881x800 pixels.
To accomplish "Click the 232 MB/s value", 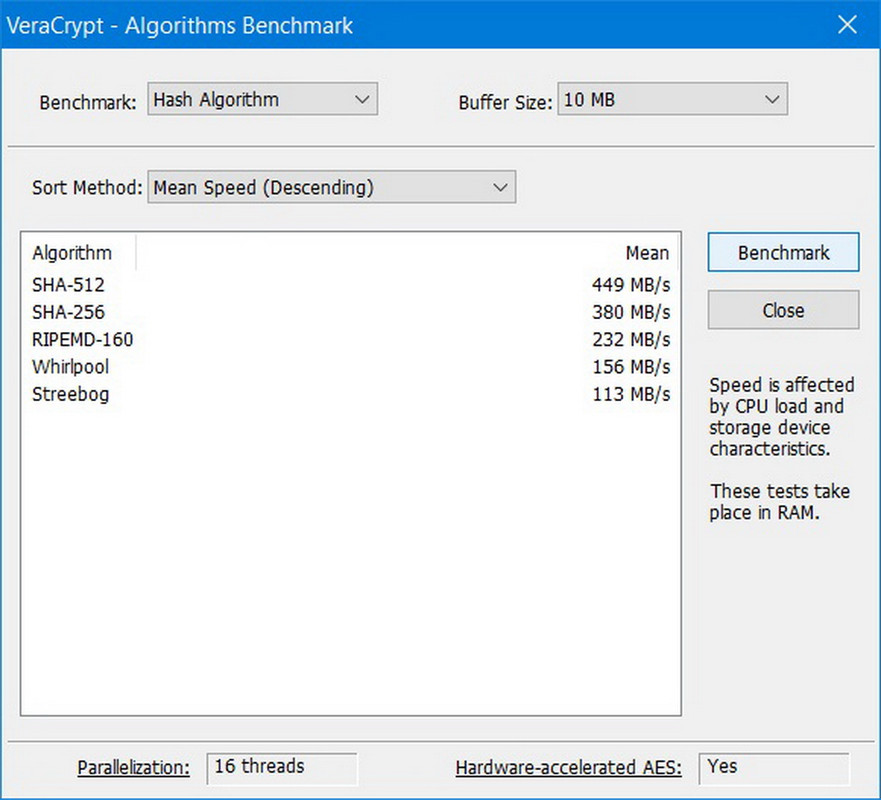I will [x=631, y=339].
